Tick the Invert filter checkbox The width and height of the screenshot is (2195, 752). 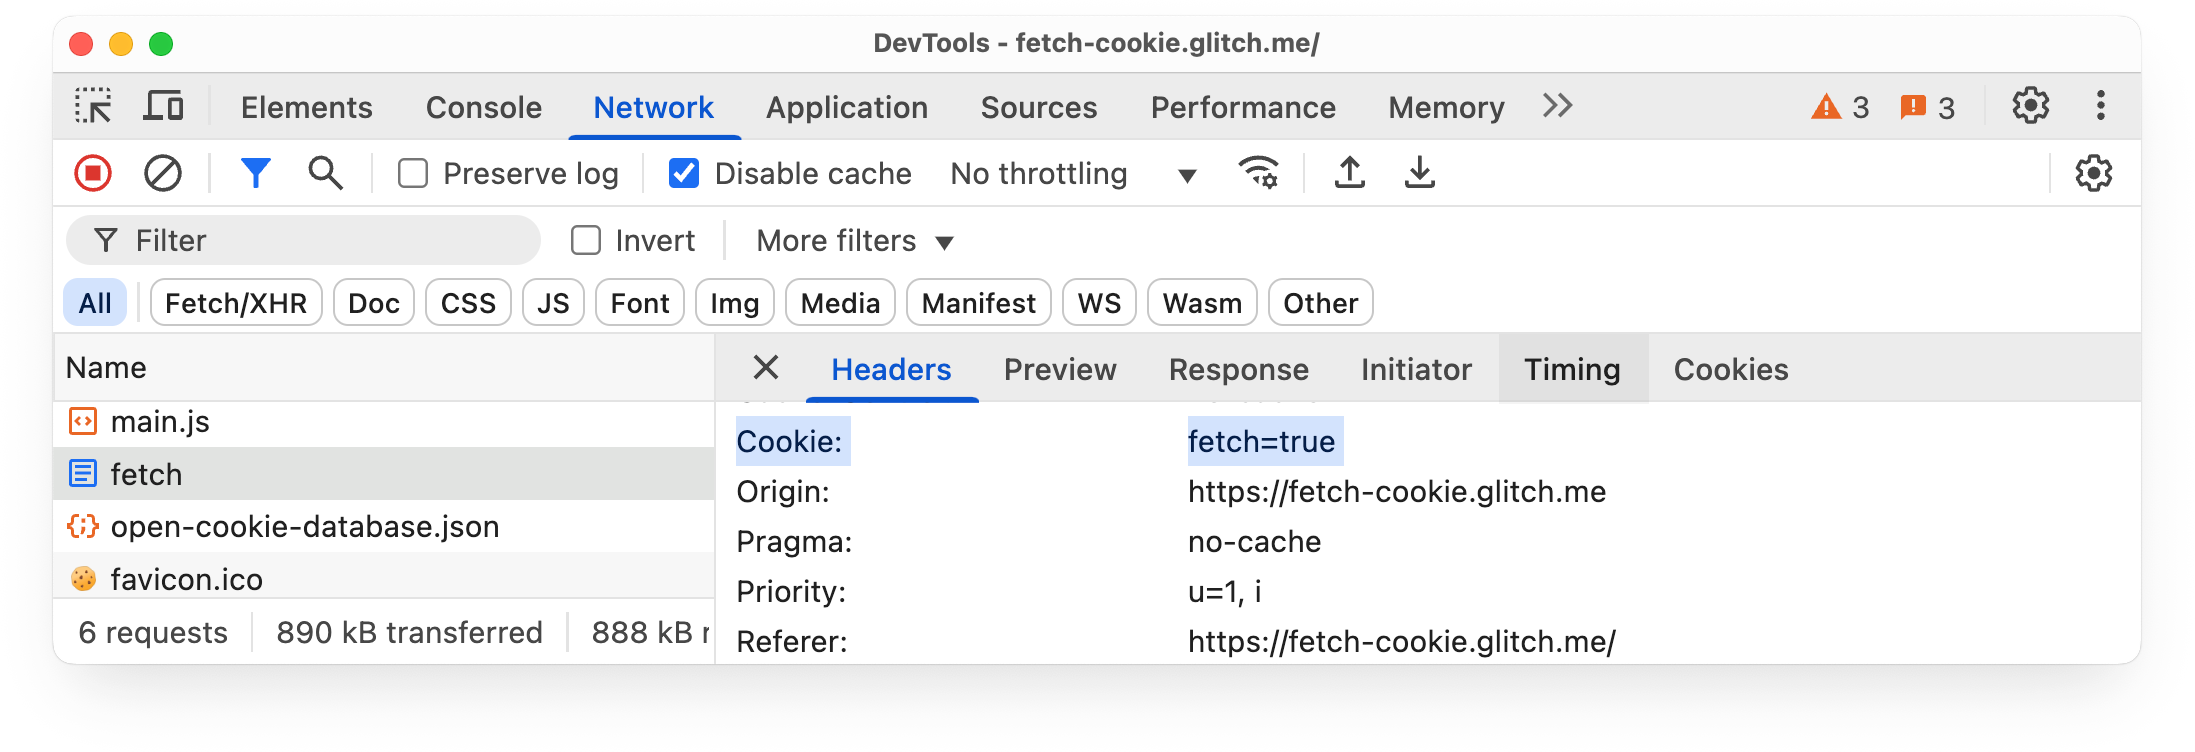[x=586, y=240]
